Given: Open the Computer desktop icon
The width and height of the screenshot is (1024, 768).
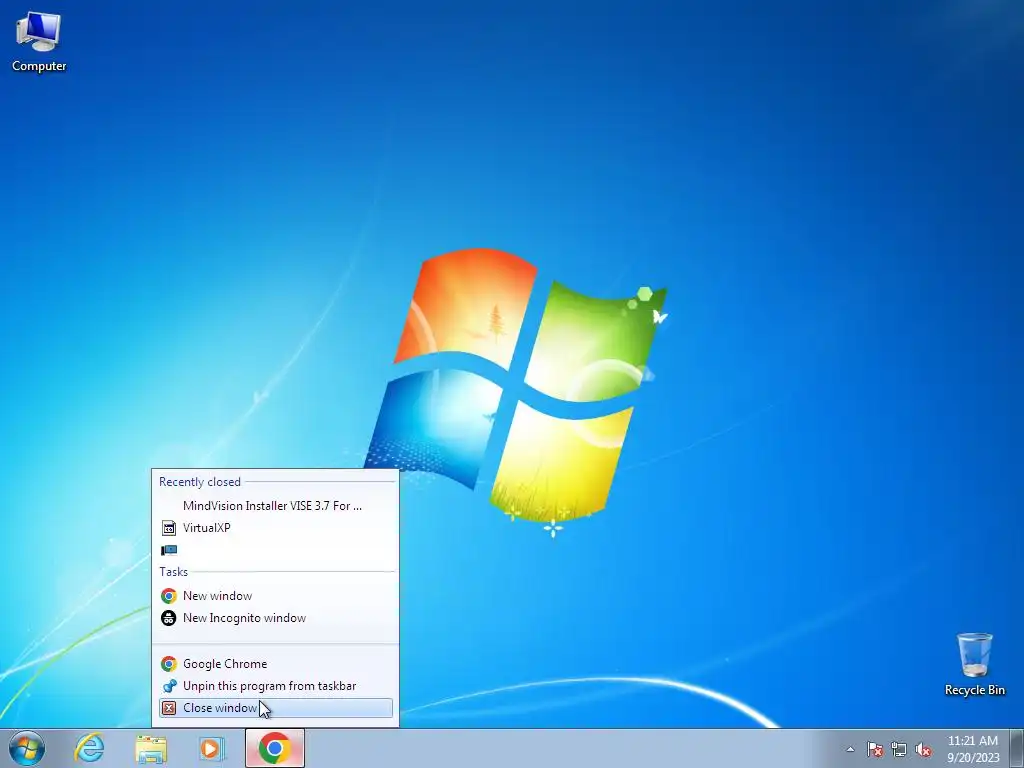Looking at the screenshot, I should (39, 42).
